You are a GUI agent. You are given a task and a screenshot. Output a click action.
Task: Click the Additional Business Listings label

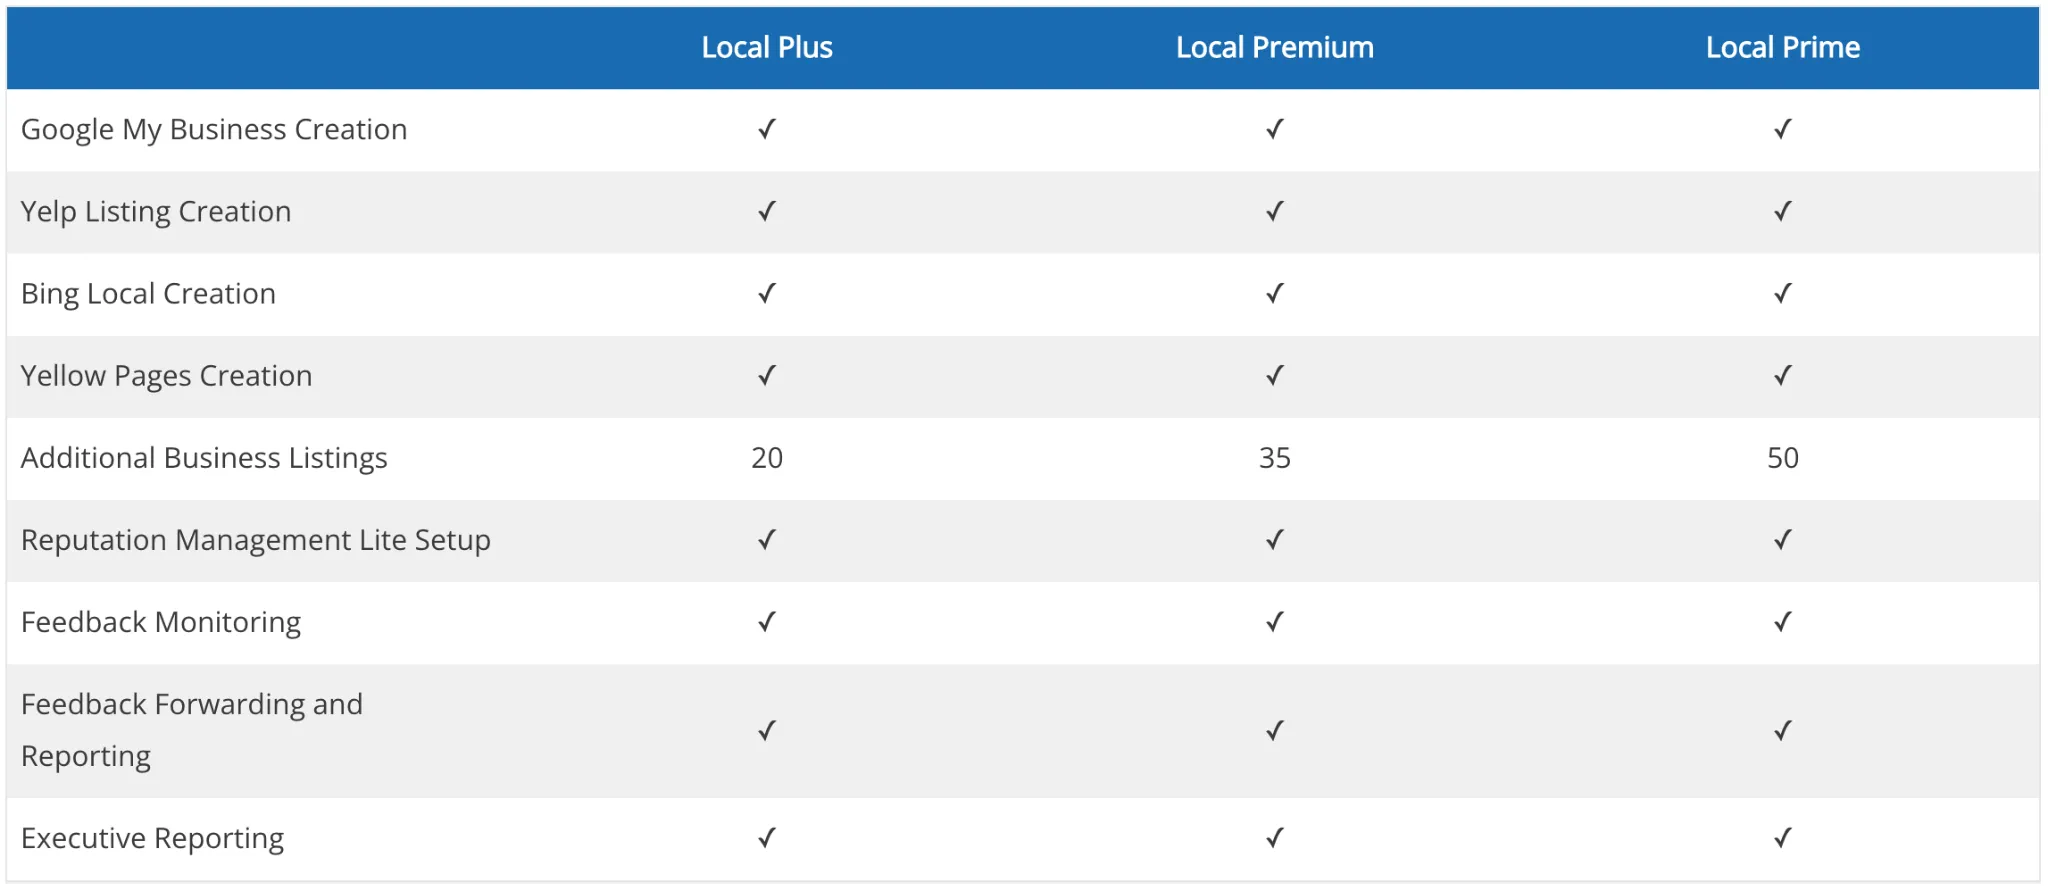204,458
